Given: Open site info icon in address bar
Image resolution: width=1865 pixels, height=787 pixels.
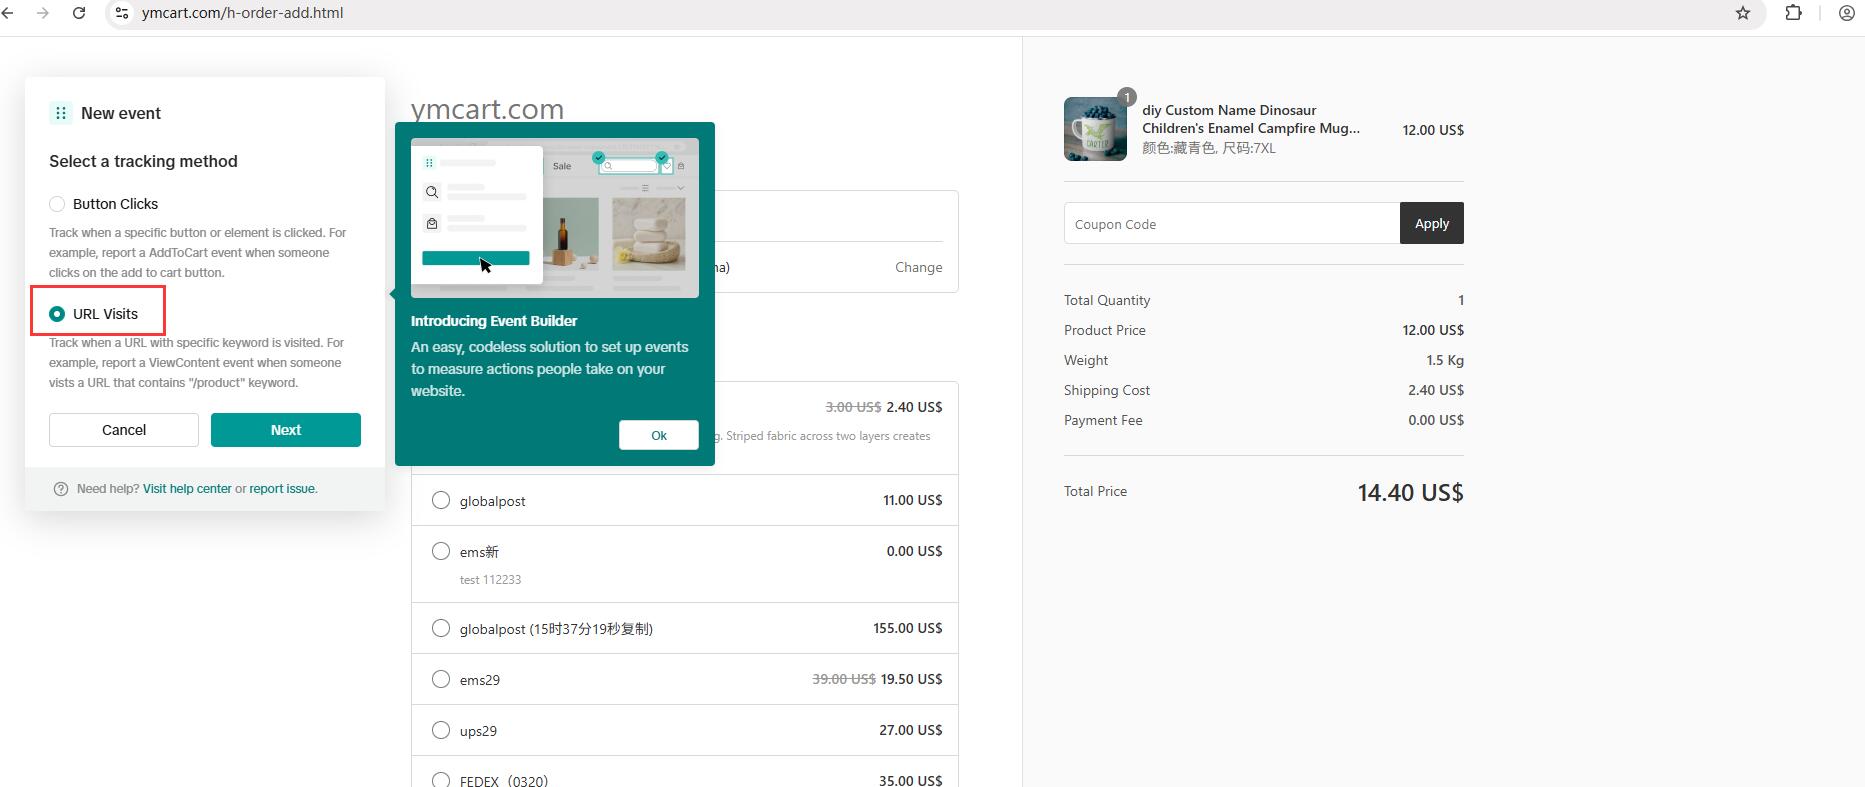Looking at the screenshot, I should 122,13.
